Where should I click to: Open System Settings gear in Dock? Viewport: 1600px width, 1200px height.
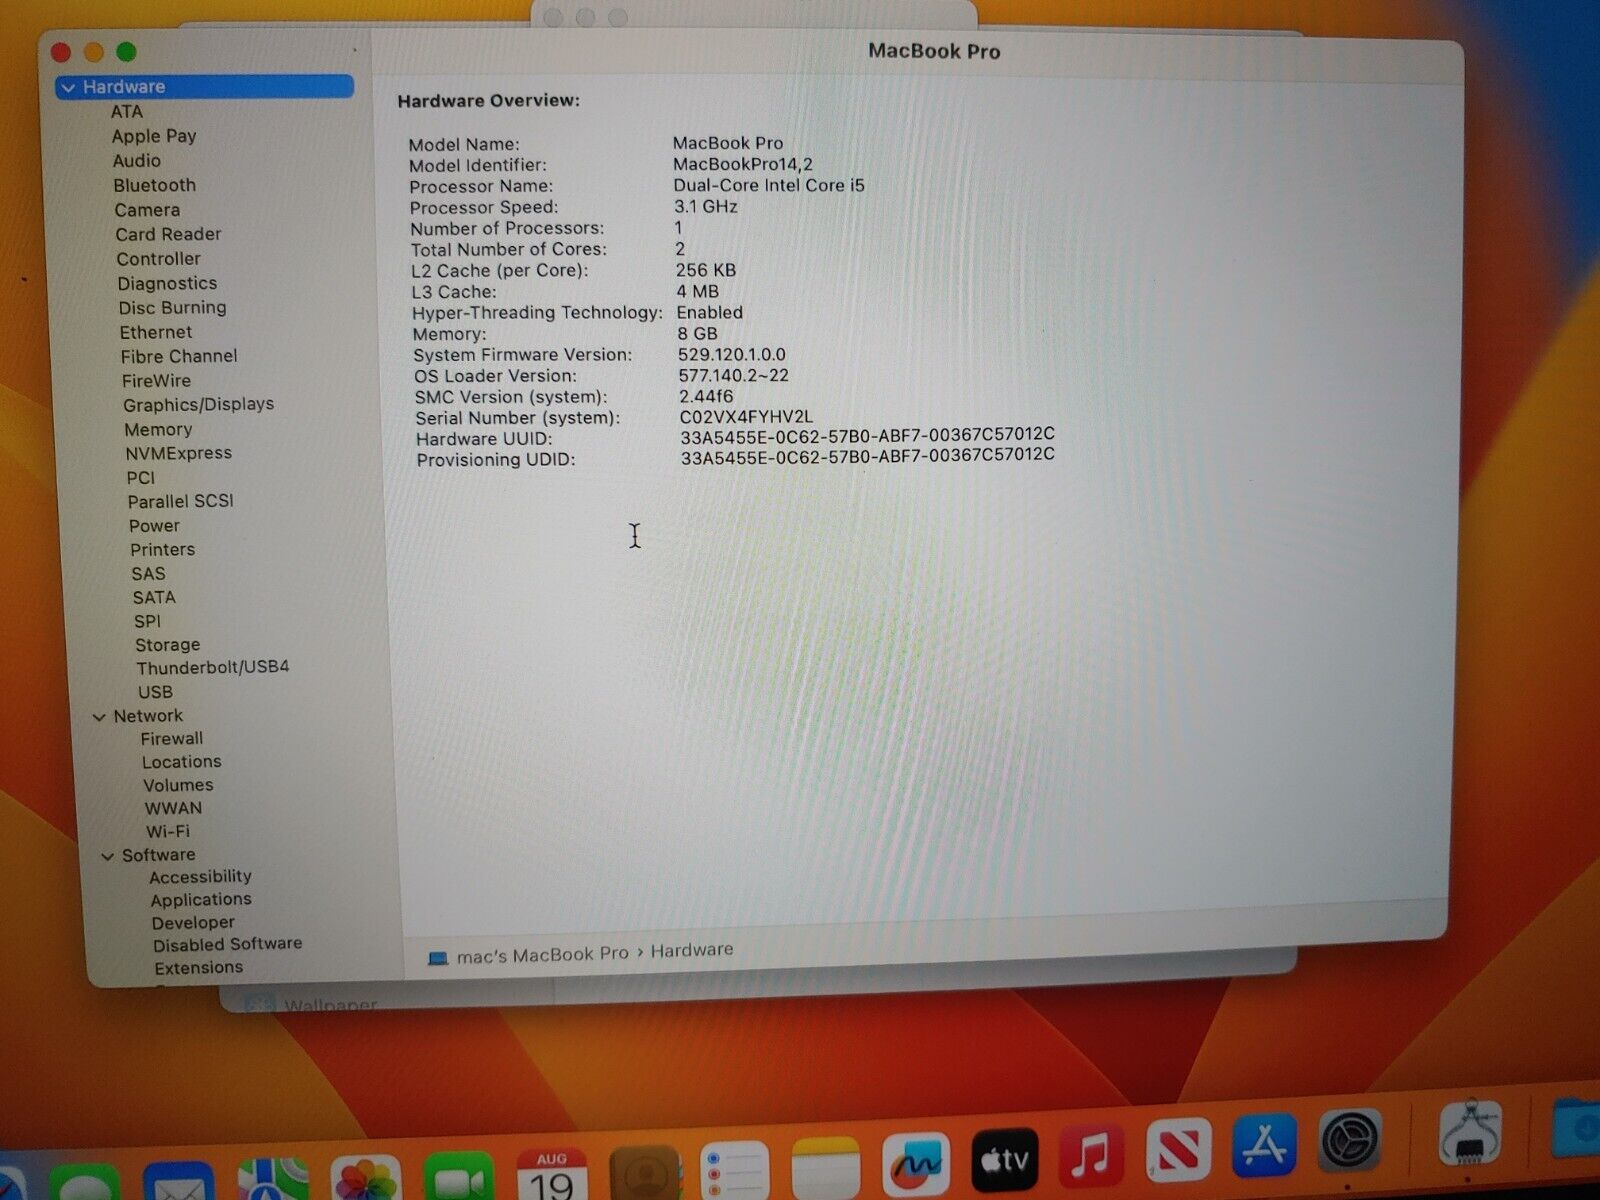click(1350, 1141)
